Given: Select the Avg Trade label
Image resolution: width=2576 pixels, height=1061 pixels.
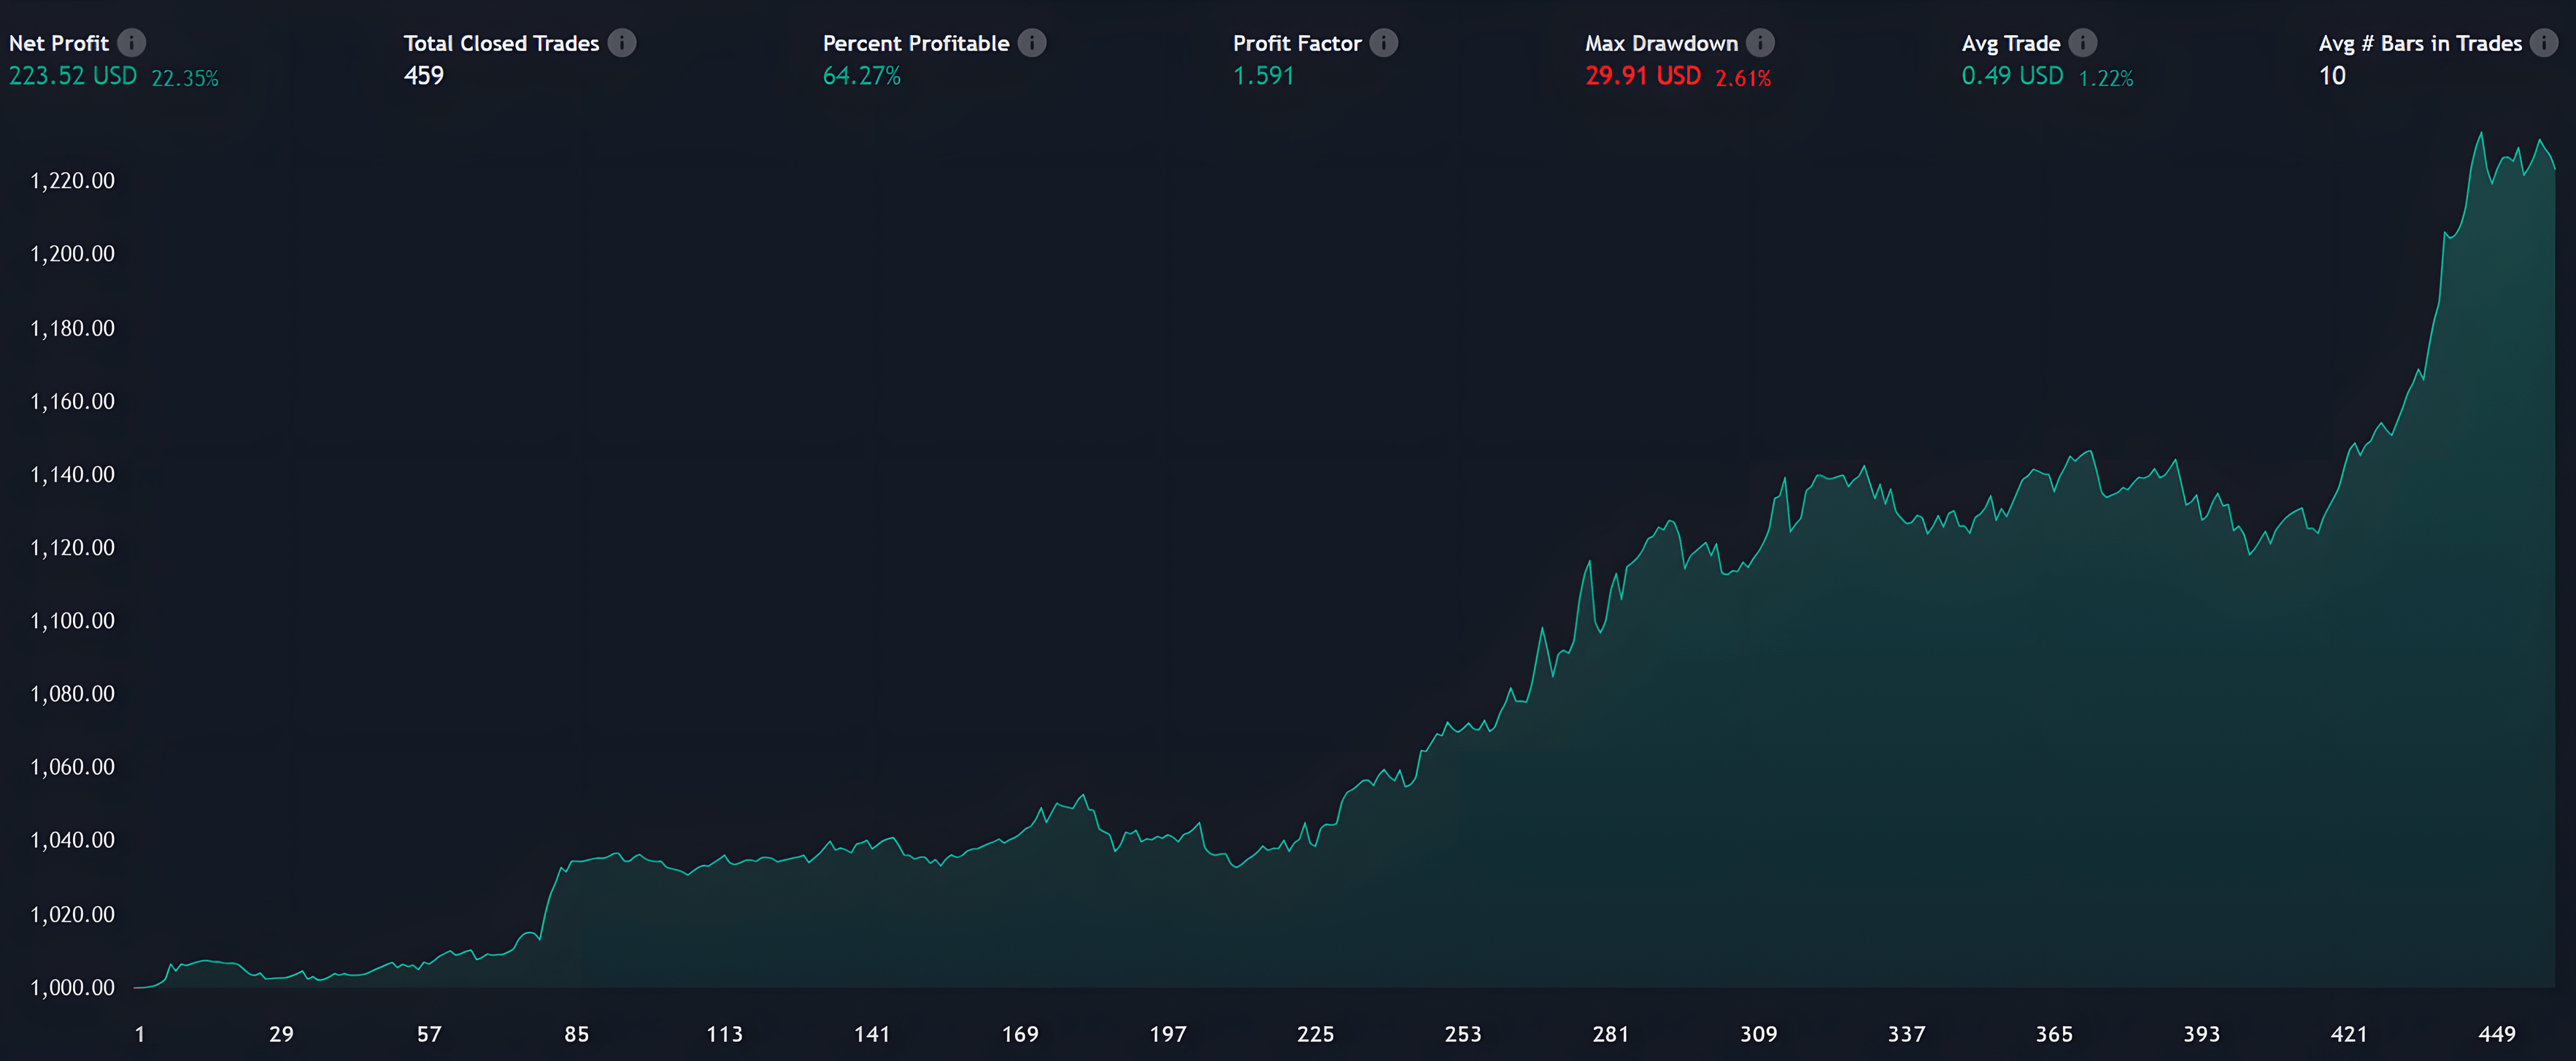Looking at the screenshot, I should pyautogui.click(x=2011, y=43).
